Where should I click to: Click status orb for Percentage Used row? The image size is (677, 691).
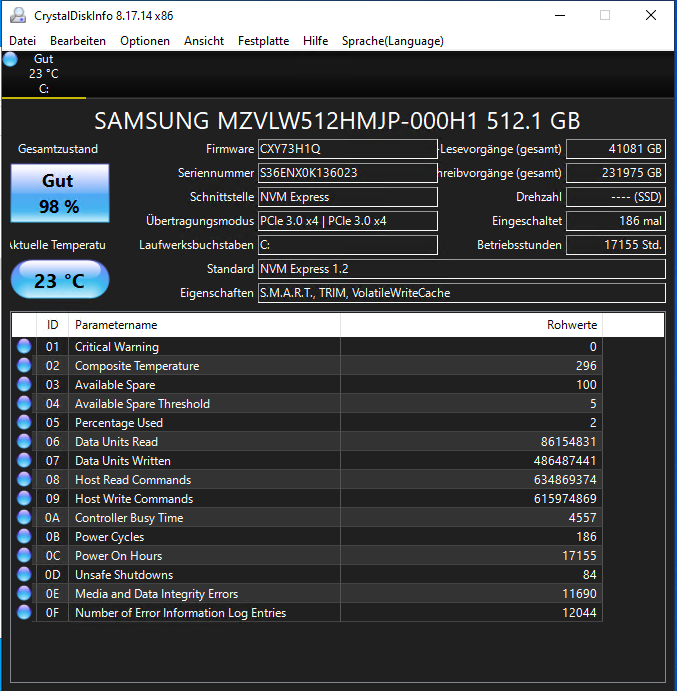tap(24, 422)
